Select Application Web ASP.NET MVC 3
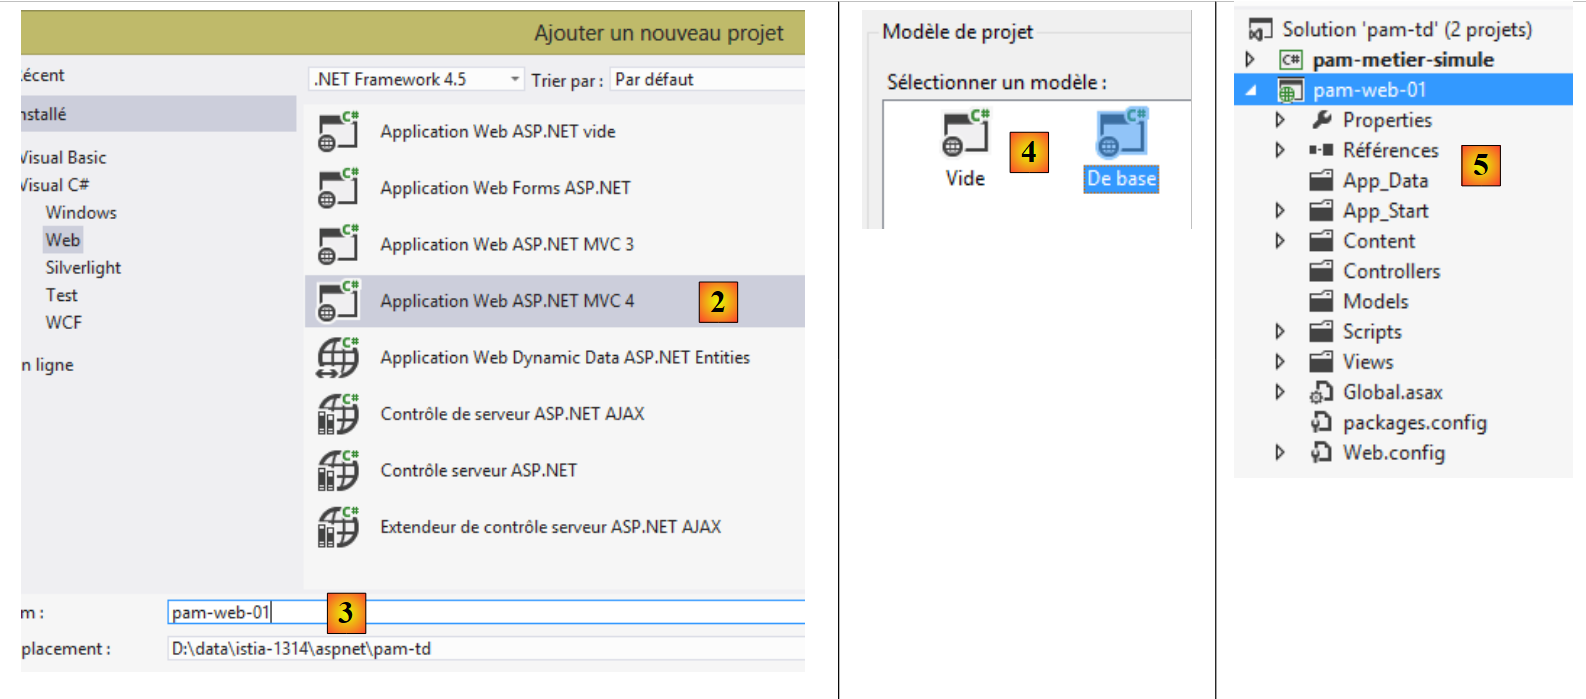The image size is (1586, 699). (507, 245)
